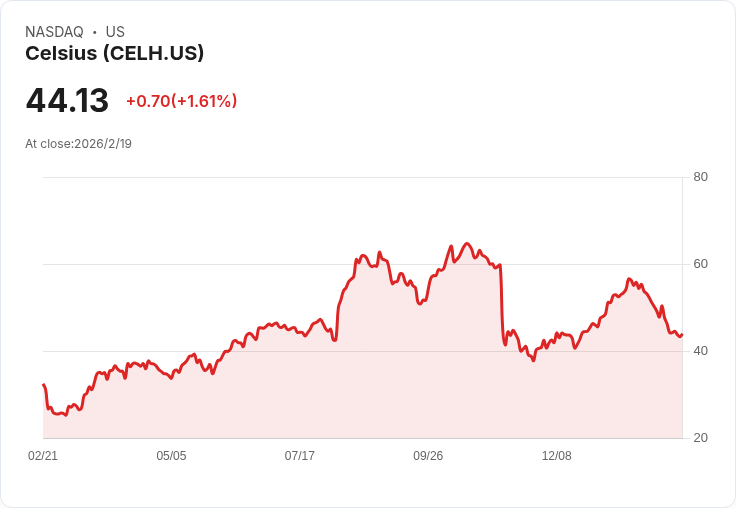Click the 40 y-axis price label
The image size is (736, 508).
(701, 351)
